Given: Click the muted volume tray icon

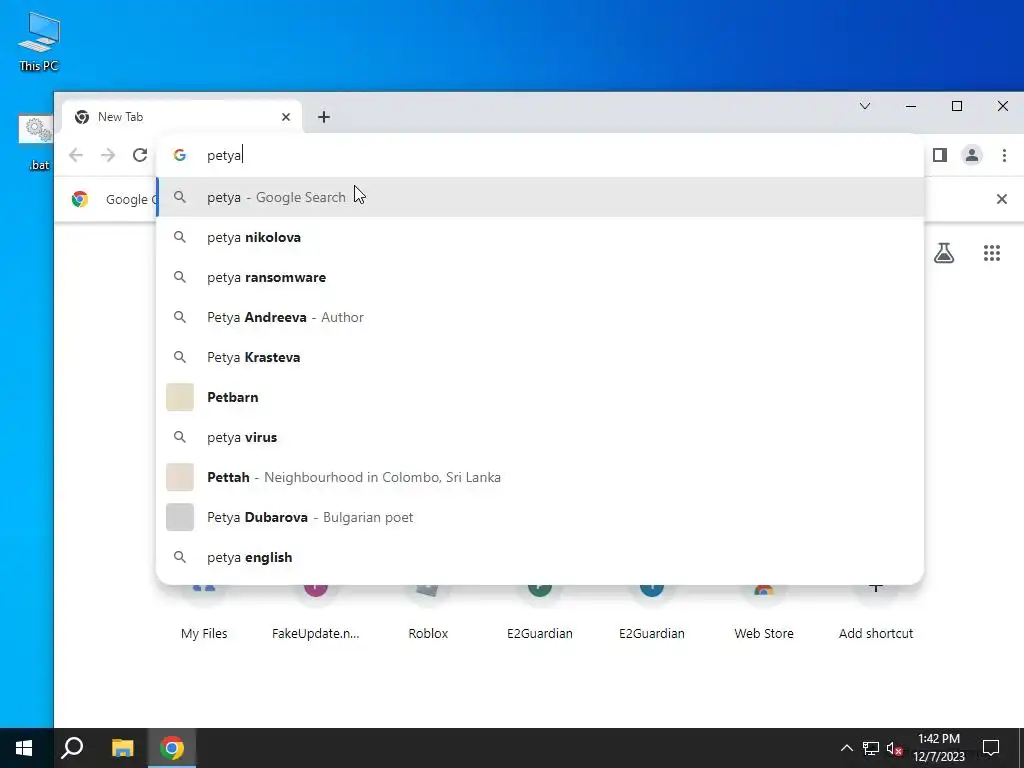Looking at the screenshot, I should click(x=894, y=748).
